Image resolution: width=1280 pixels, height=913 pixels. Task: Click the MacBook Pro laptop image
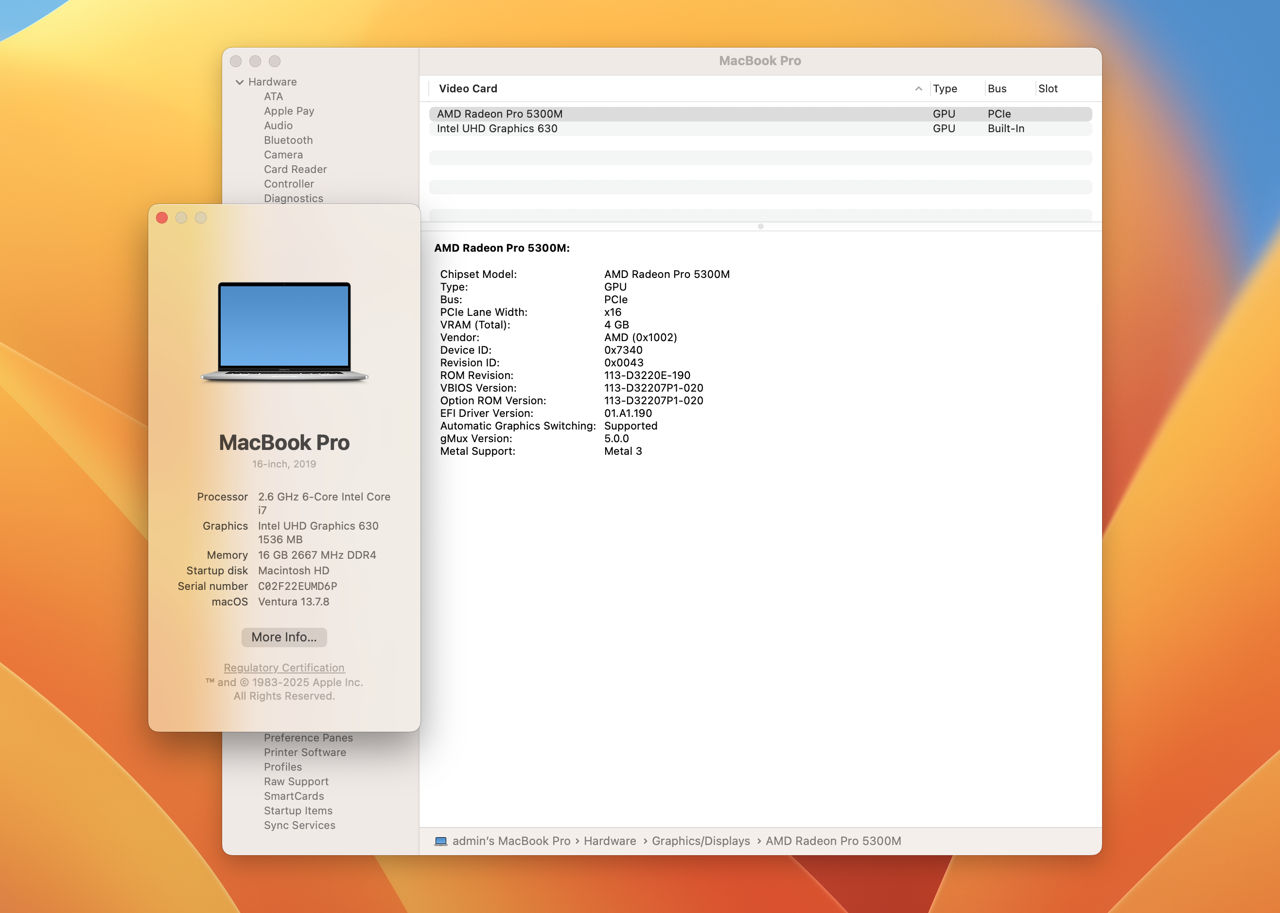coord(284,332)
